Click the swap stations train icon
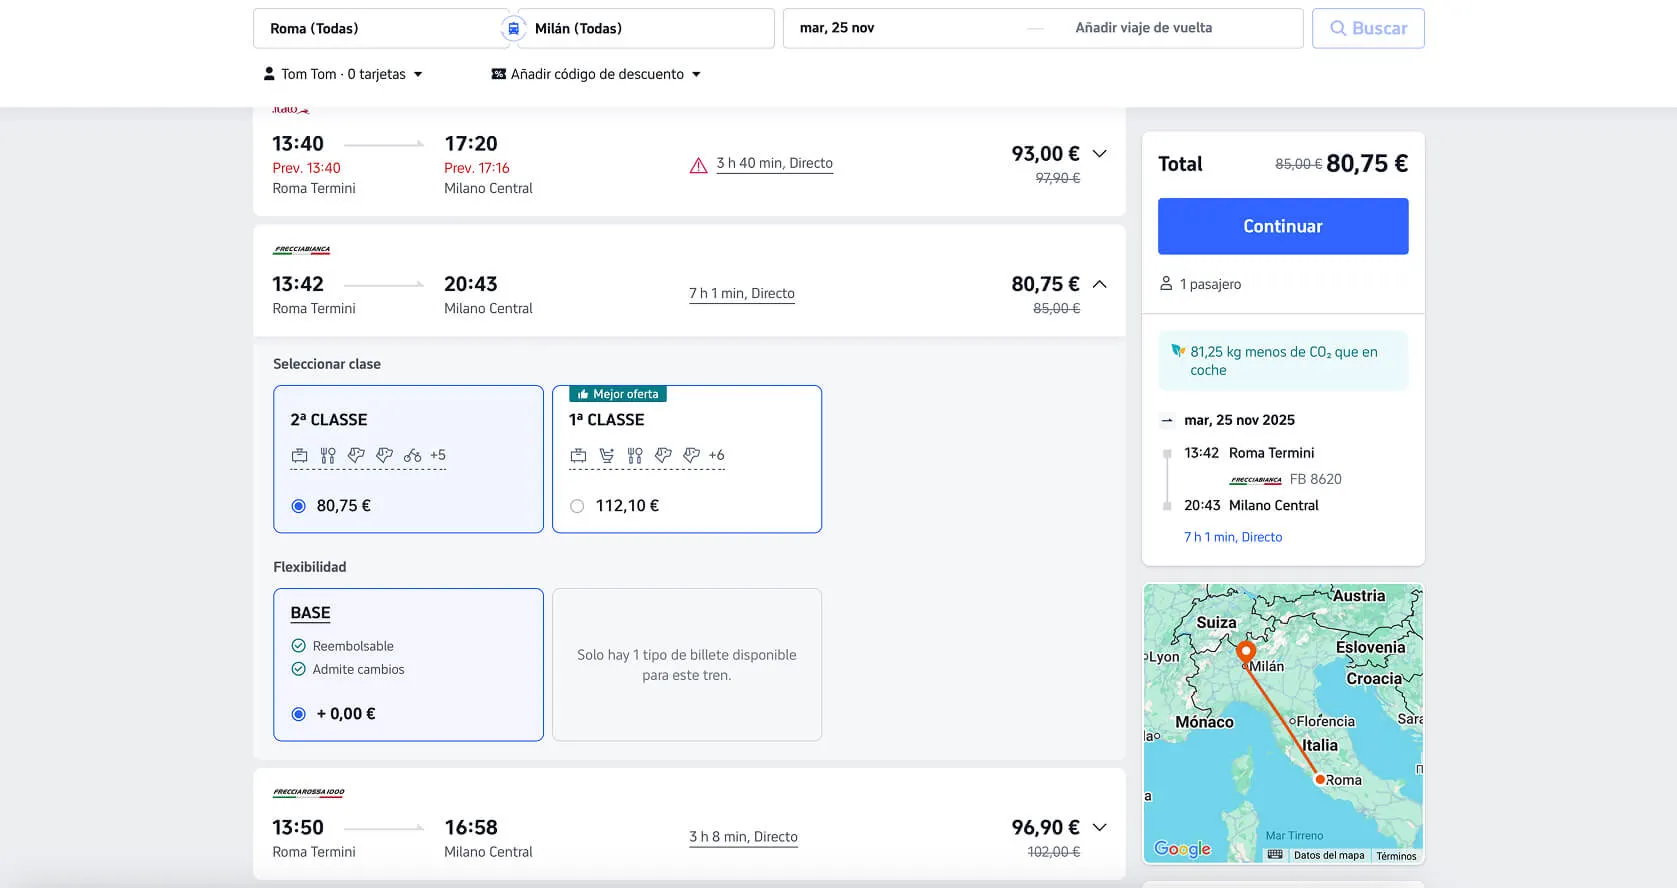 pos(513,28)
